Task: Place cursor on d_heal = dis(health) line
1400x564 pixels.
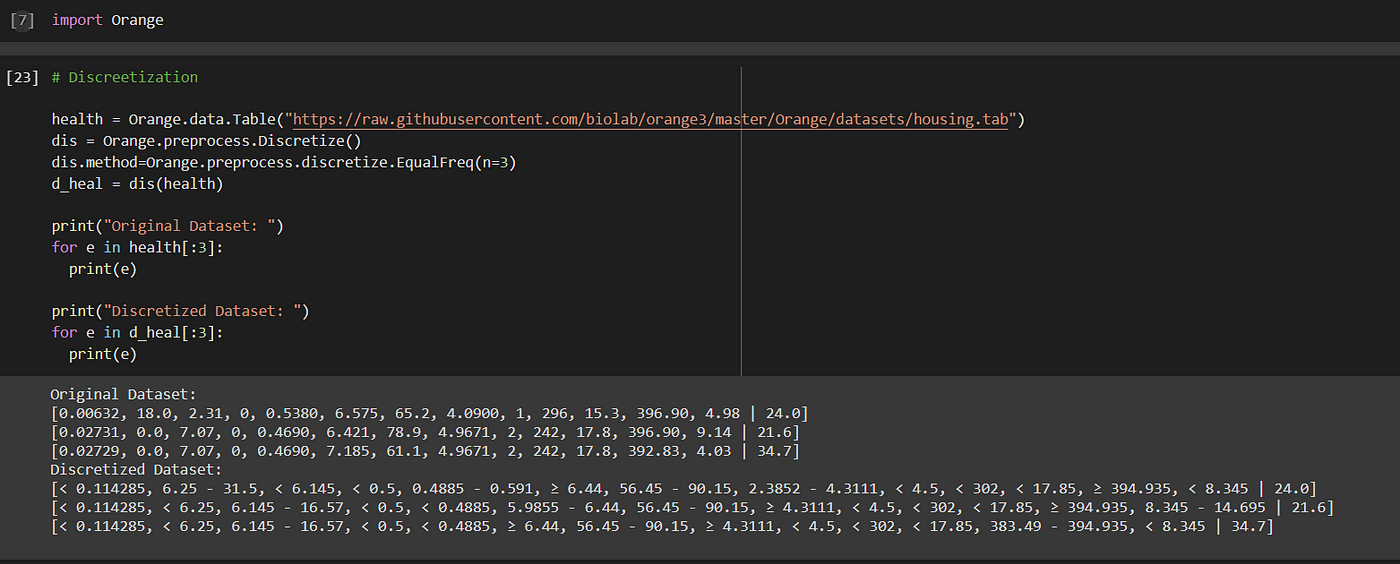Action: (138, 184)
